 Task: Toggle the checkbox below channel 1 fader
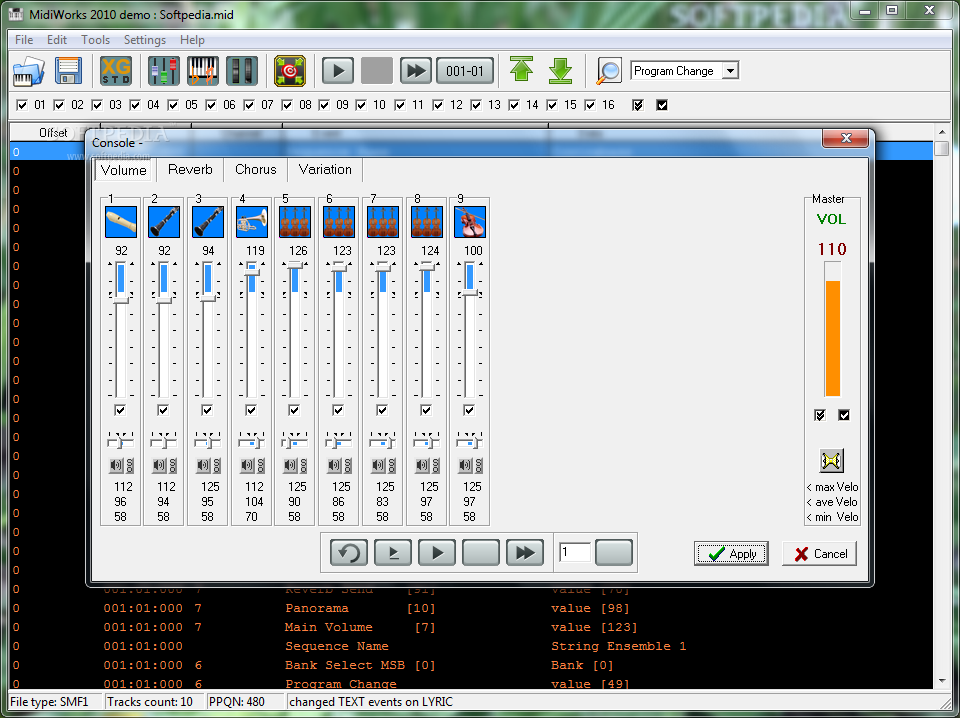point(120,410)
